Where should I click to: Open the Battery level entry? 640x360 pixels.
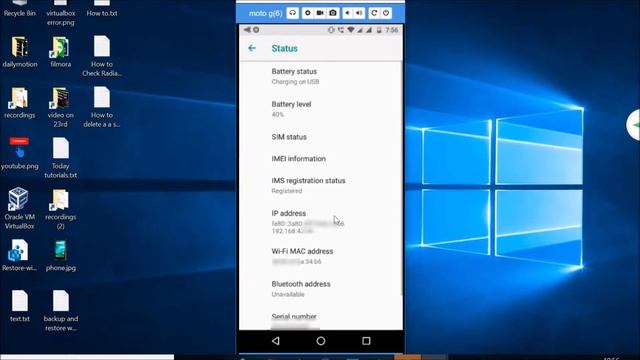click(x=321, y=109)
